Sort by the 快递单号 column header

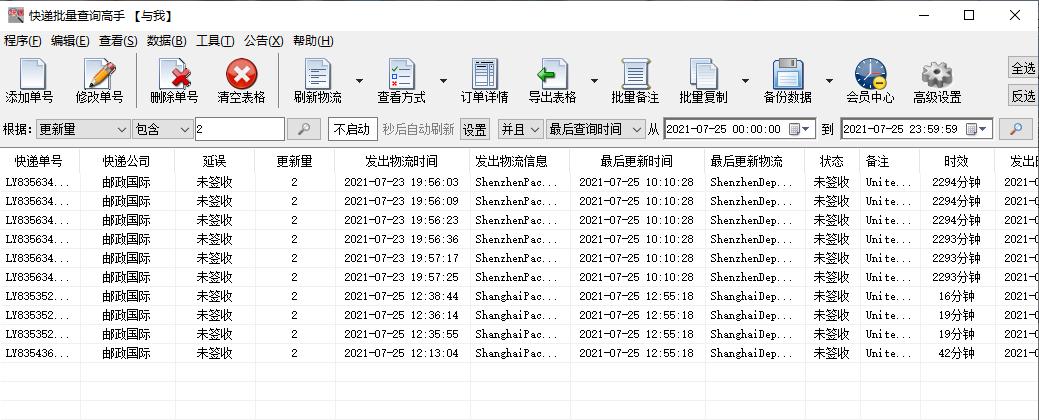39,161
